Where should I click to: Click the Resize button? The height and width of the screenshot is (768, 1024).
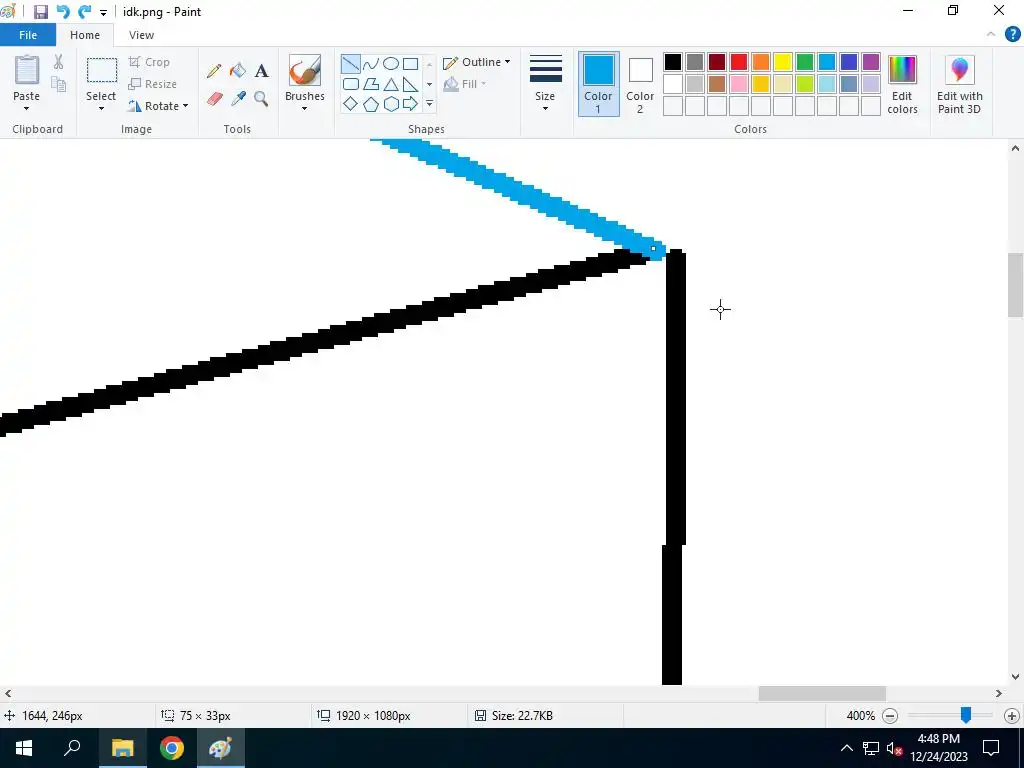(x=153, y=84)
